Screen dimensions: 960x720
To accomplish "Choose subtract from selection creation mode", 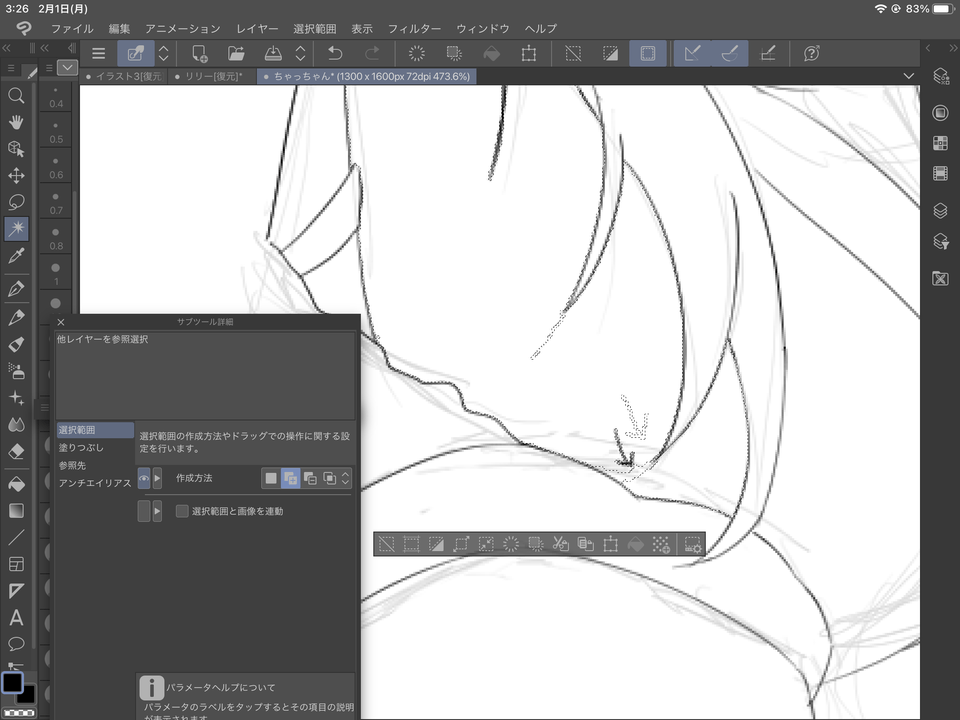I will [x=310, y=478].
